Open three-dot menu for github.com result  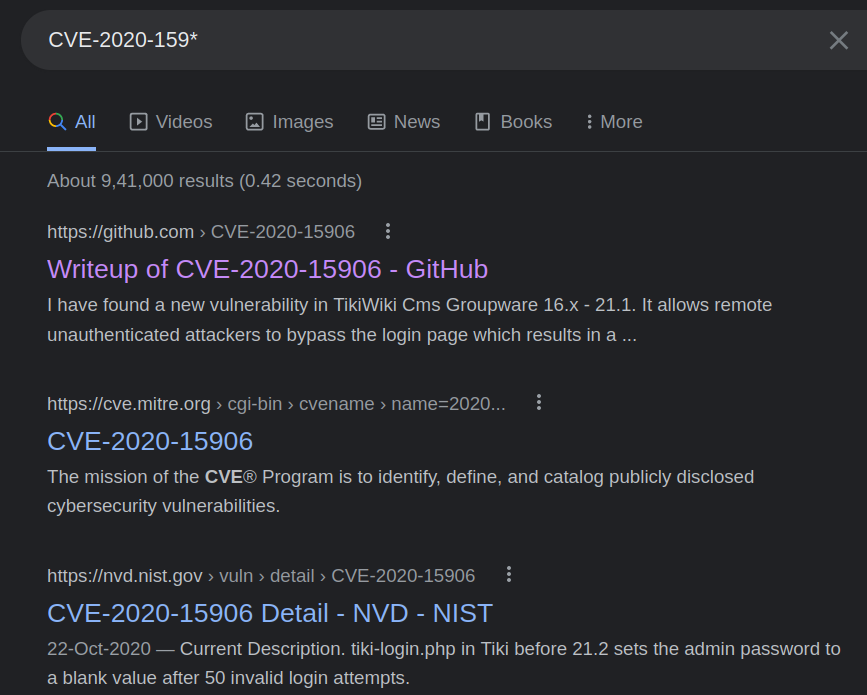coord(388,232)
